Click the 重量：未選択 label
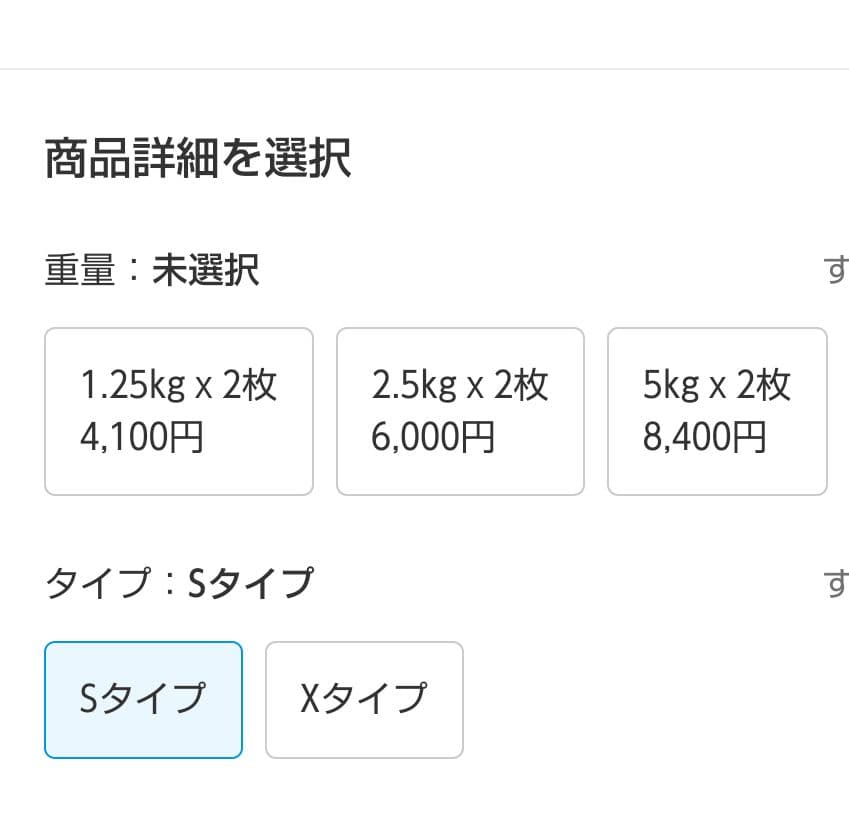This screenshot has width=849, height=828. (x=152, y=269)
